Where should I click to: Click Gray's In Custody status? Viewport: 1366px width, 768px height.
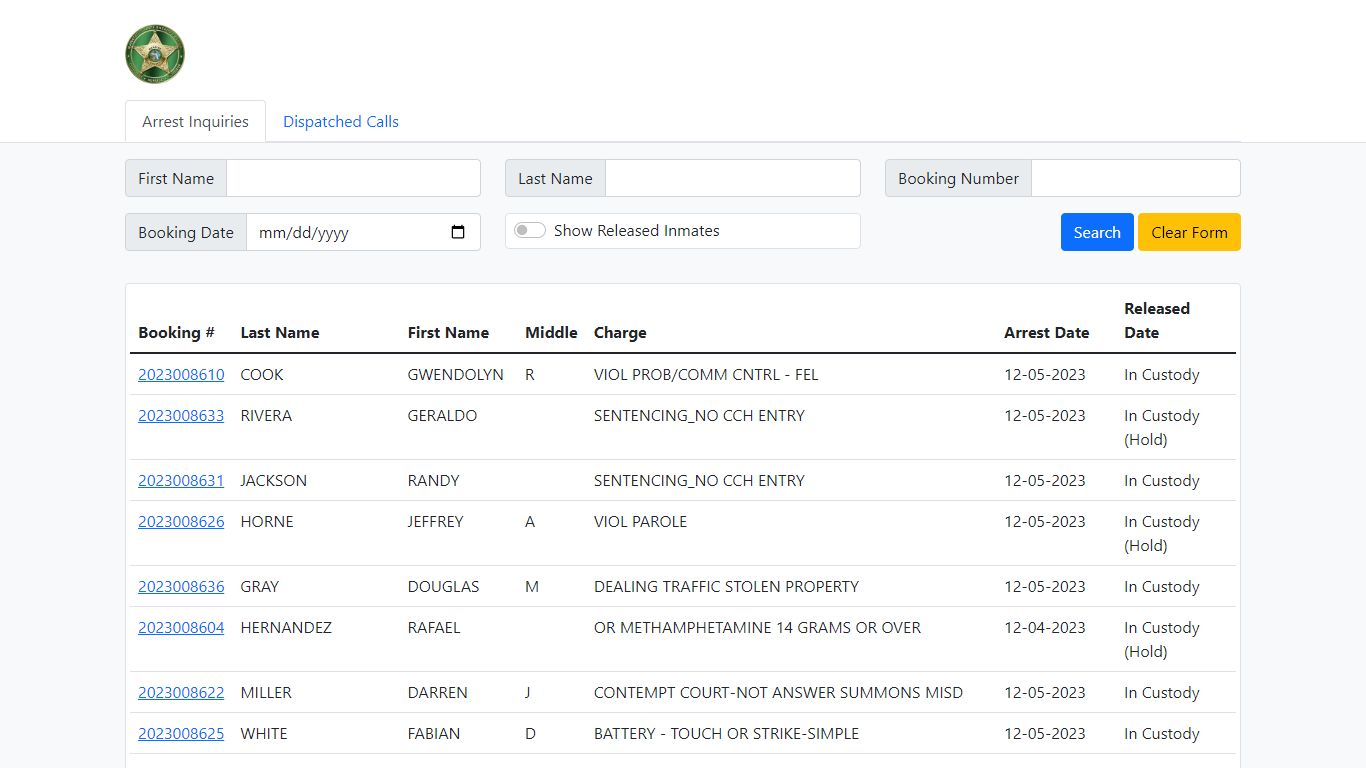pyautogui.click(x=1162, y=586)
